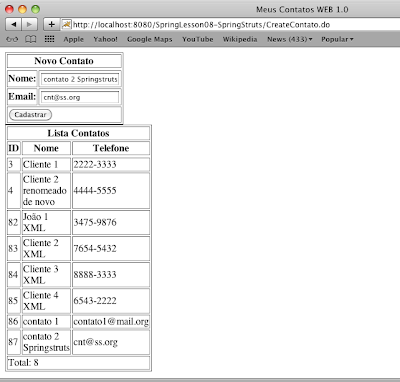400x382 pixels.
Task: Click the ID 87 cell
Action: click(x=14, y=342)
